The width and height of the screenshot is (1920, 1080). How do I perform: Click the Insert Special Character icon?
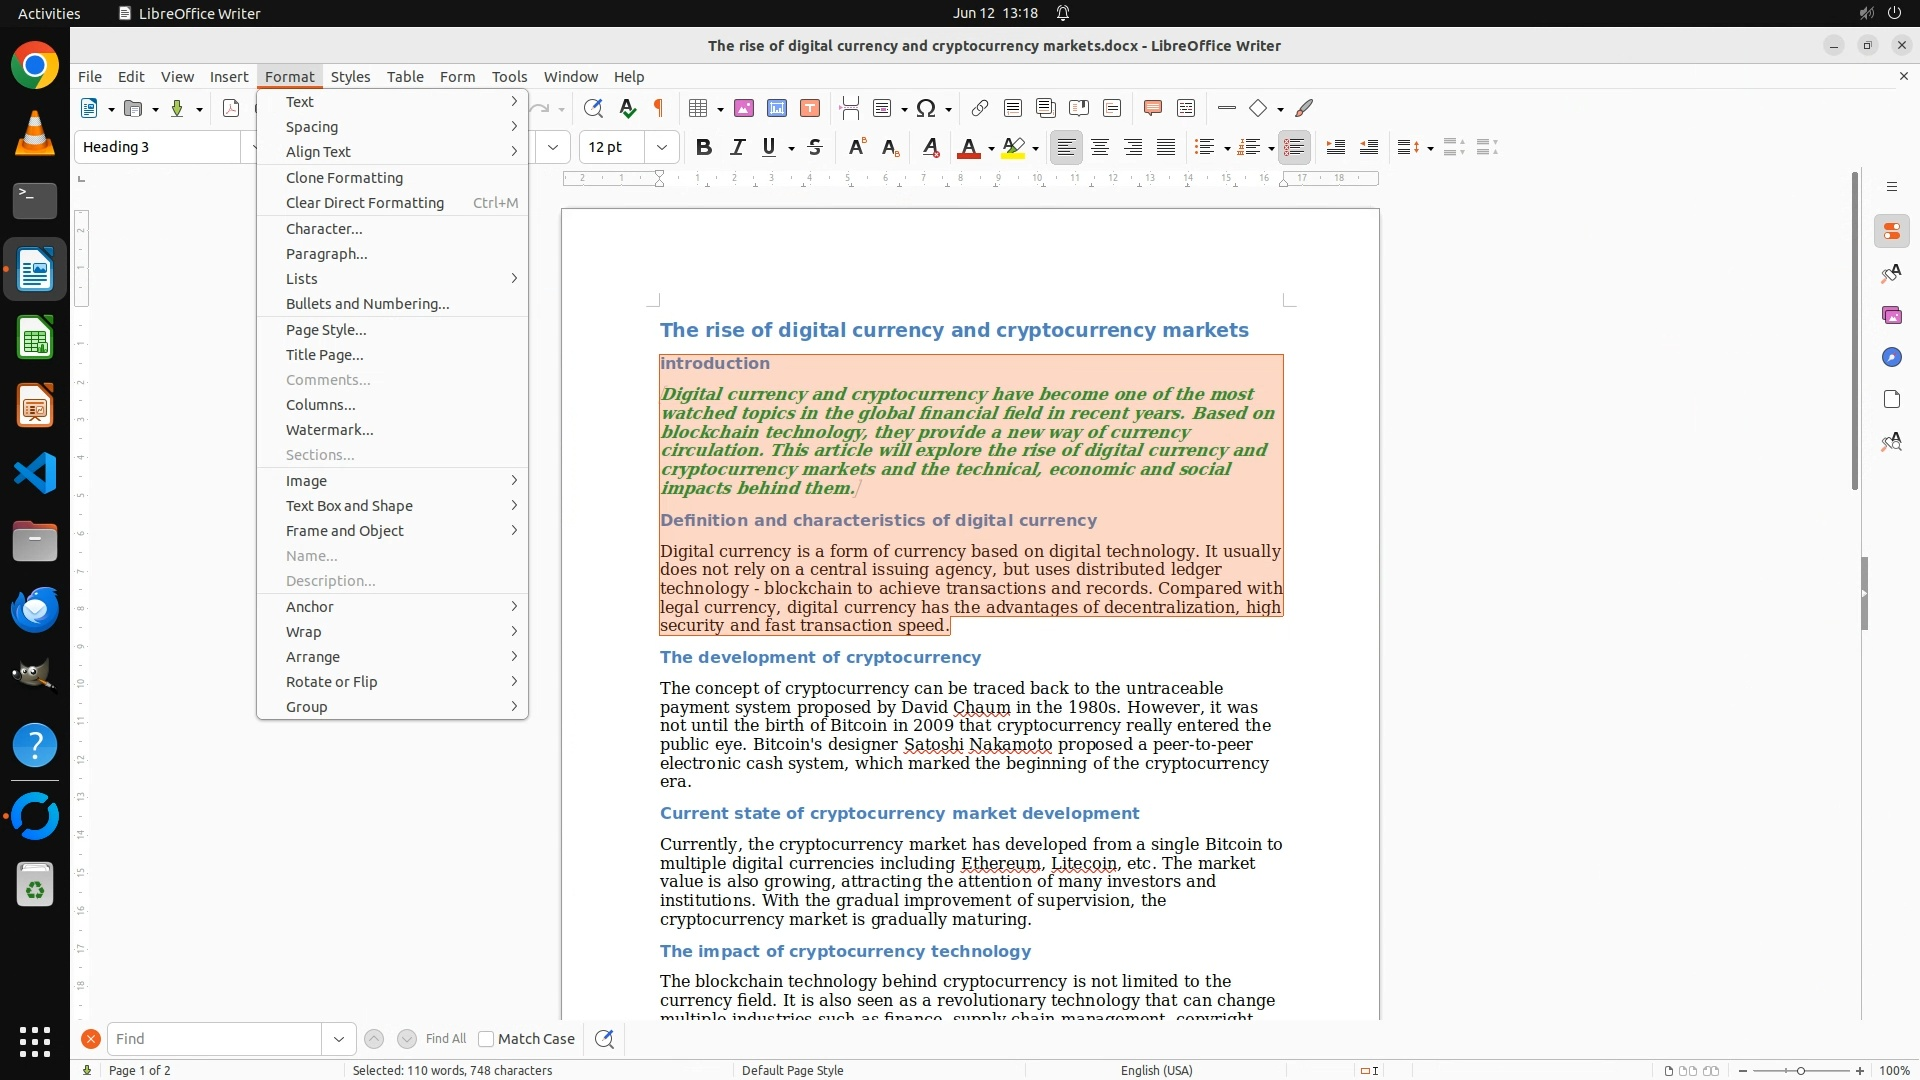926,108
